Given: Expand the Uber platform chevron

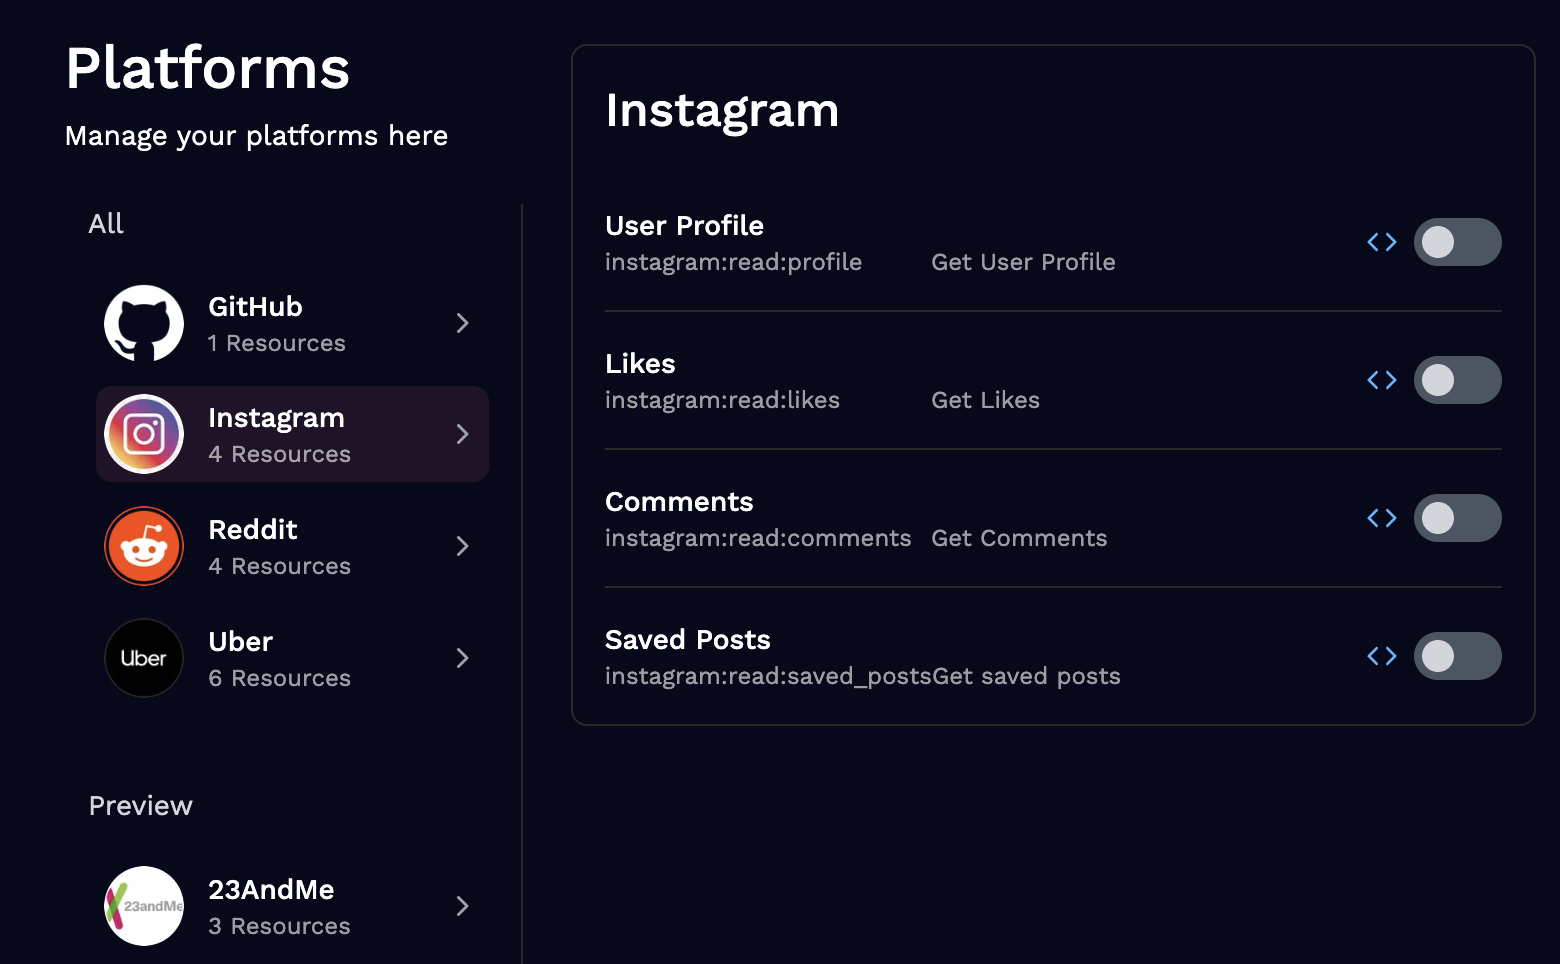Looking at the screenshot, I should 462,658.
